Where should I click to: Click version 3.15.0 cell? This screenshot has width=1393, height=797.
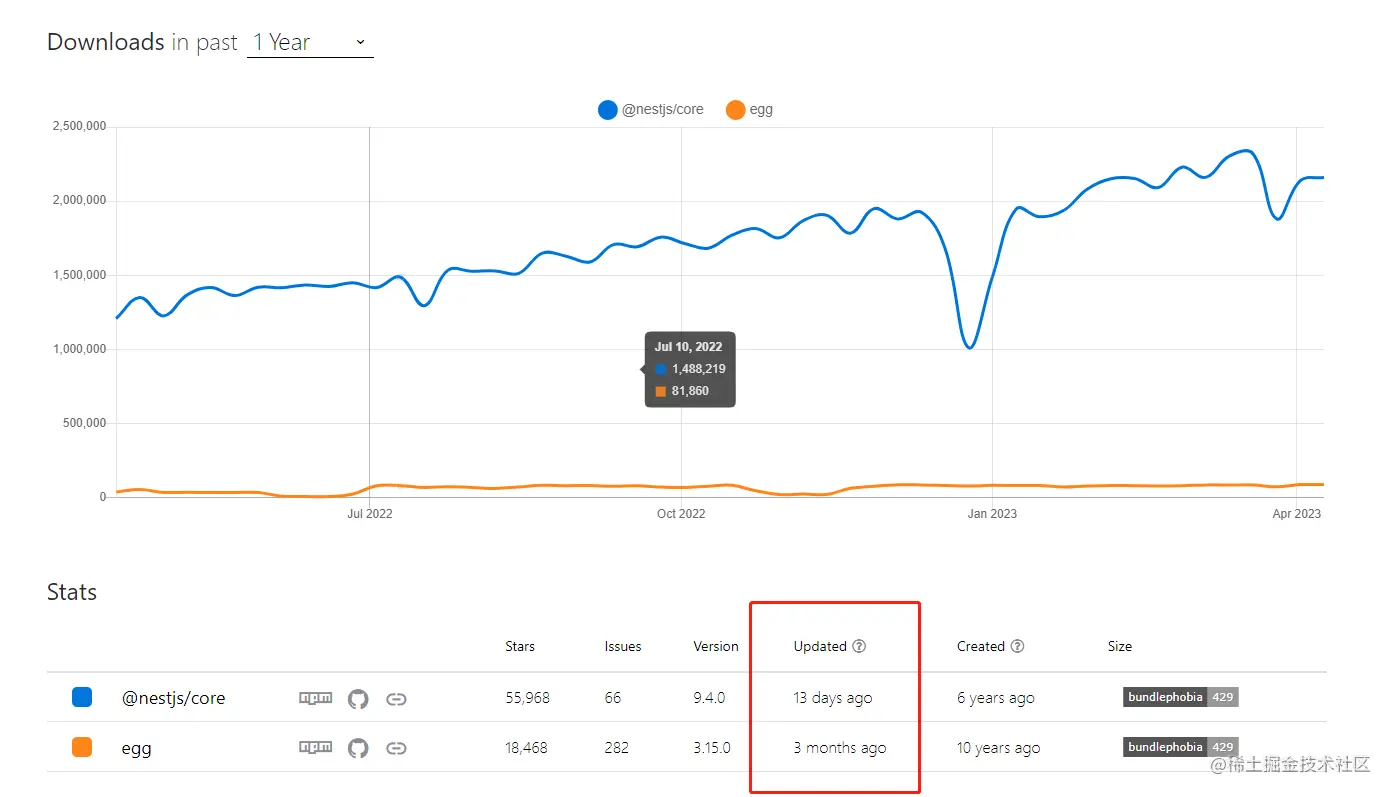click(x=712, y=747)
